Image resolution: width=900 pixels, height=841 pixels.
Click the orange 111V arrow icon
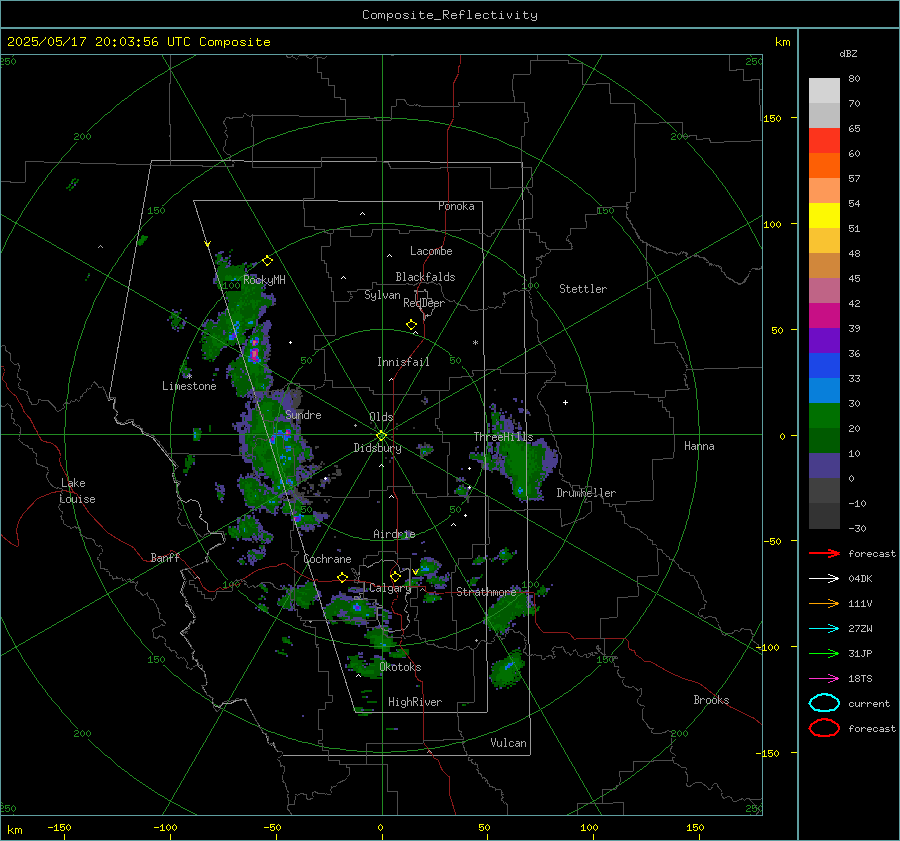(x=824, y=603)
